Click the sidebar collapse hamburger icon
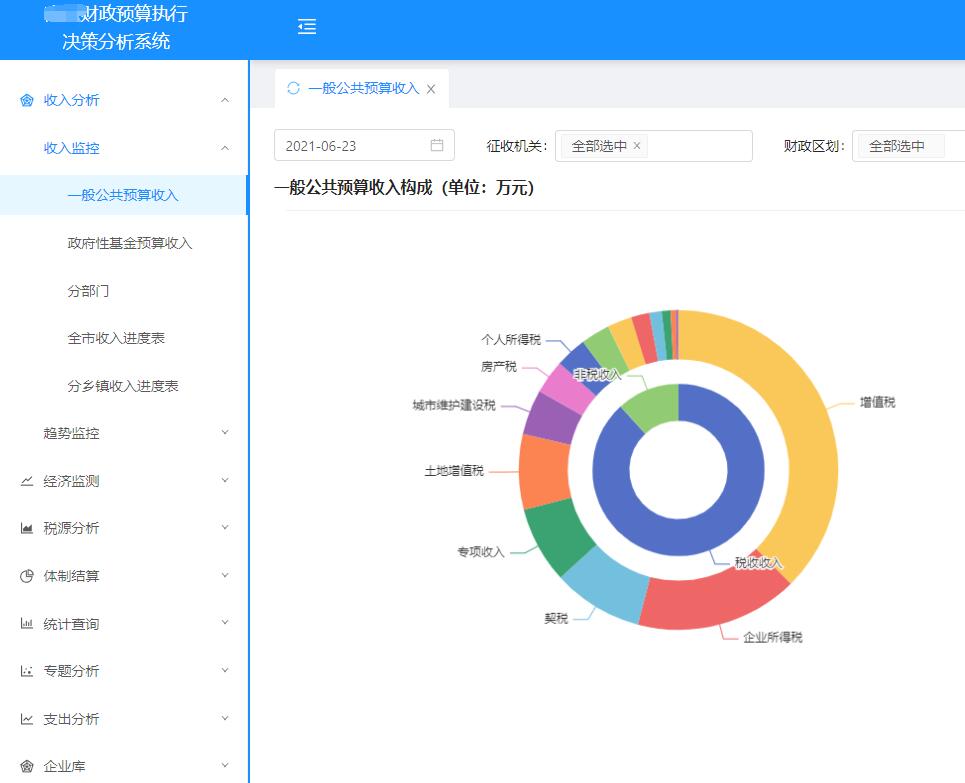Viewport: 965px width, 783px height. tap(307, 27)
